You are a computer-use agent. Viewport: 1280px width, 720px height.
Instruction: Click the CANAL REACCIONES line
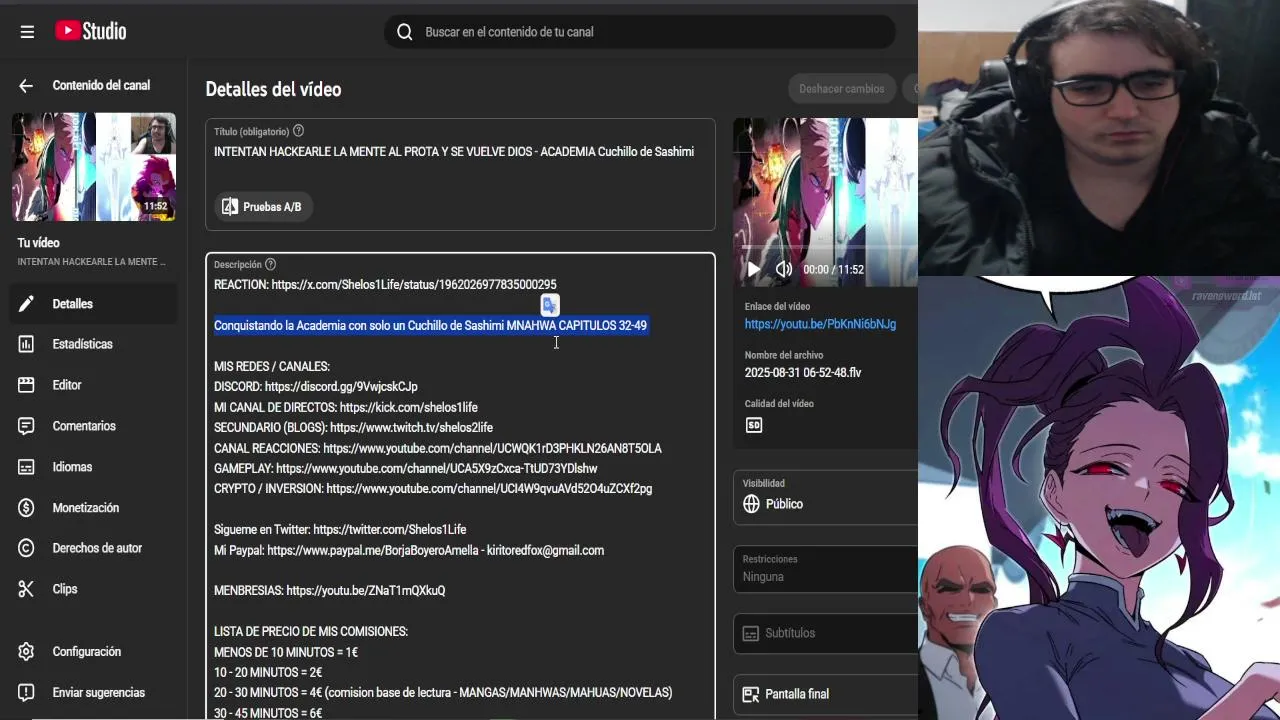click(x=438, y=449)
